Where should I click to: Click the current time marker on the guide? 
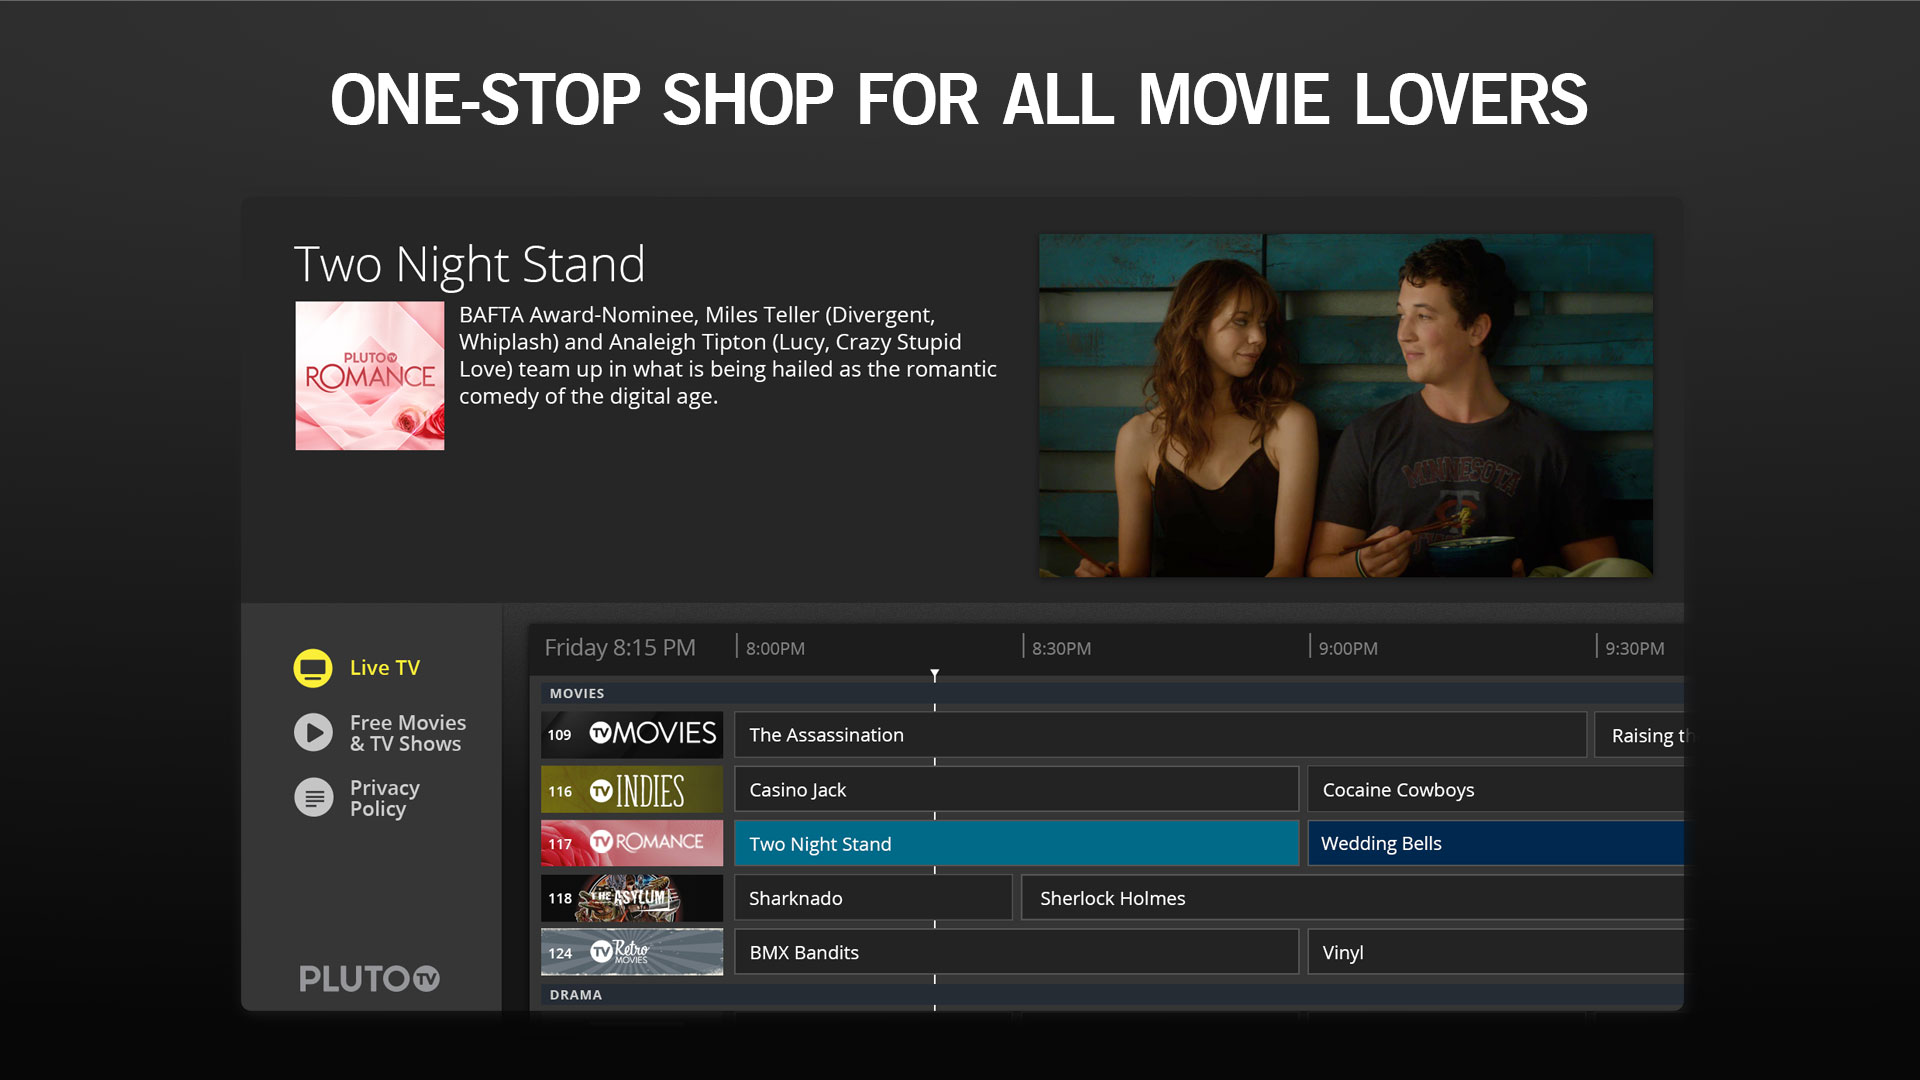tap(935, 674)
